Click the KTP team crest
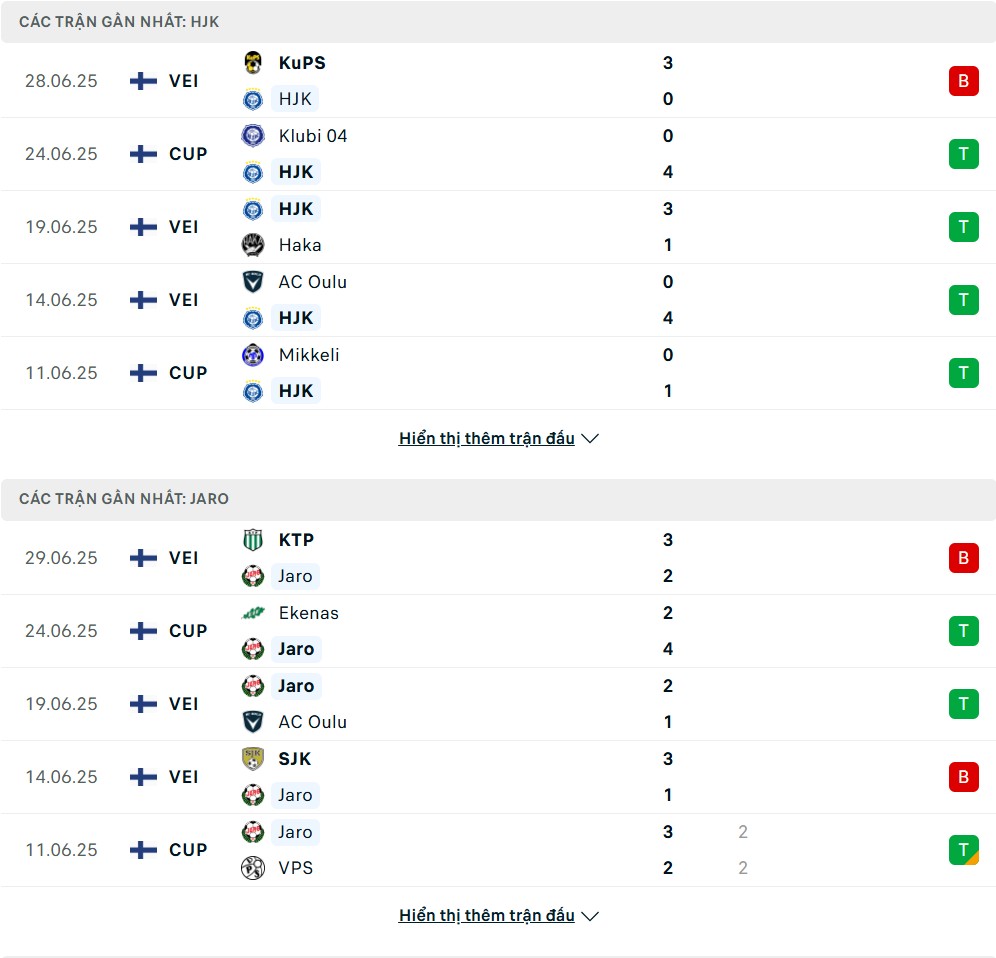This screenshot has width=996, height=958. (253, 540)
